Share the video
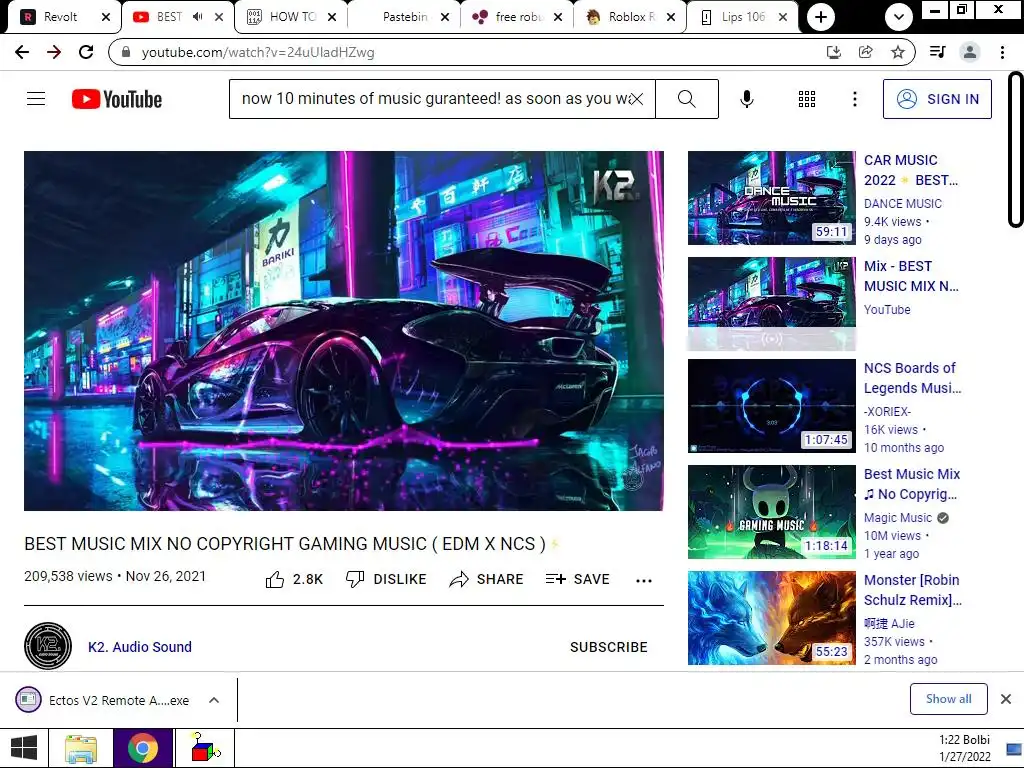Image resolution: width=1024 pixels, height=768 pixels. point(487,579)
